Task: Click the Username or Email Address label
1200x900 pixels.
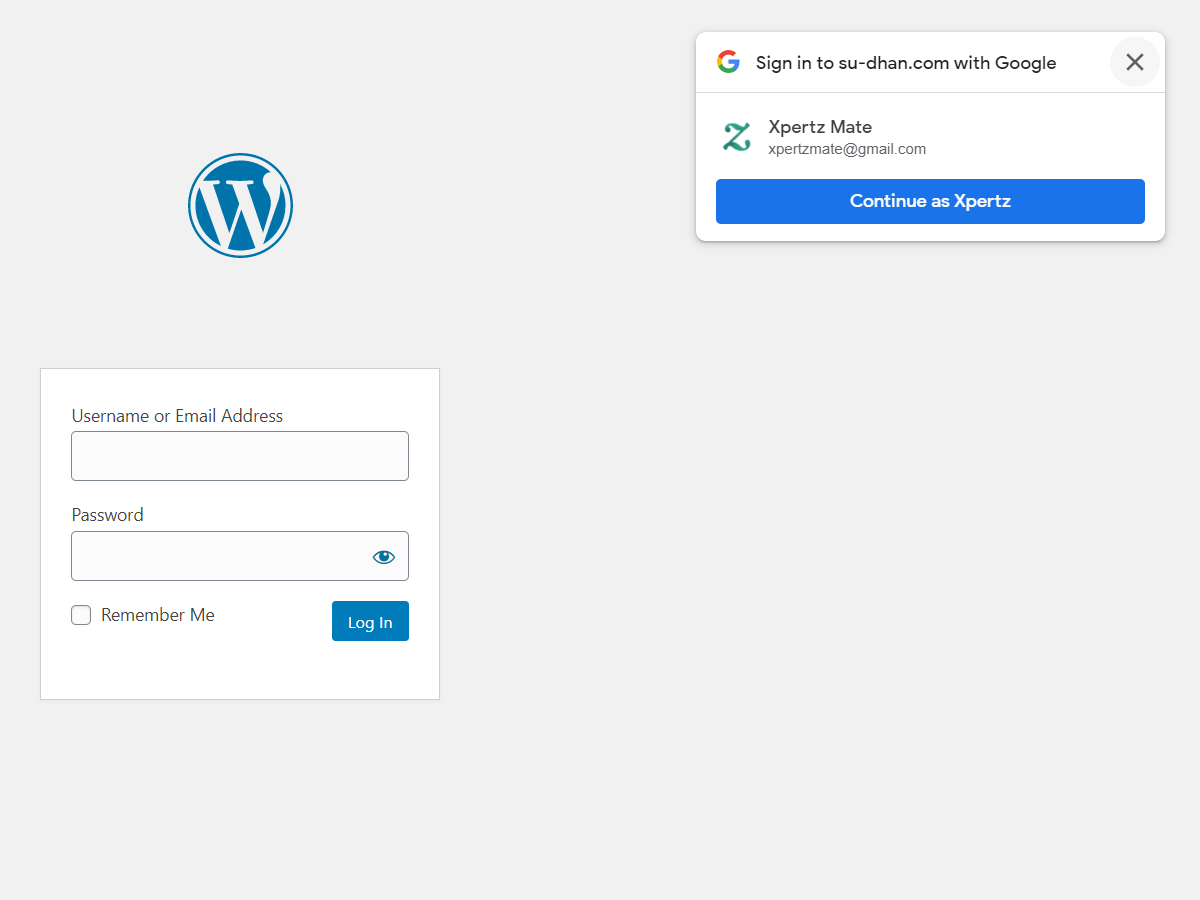Action: (x=177, y=416)
